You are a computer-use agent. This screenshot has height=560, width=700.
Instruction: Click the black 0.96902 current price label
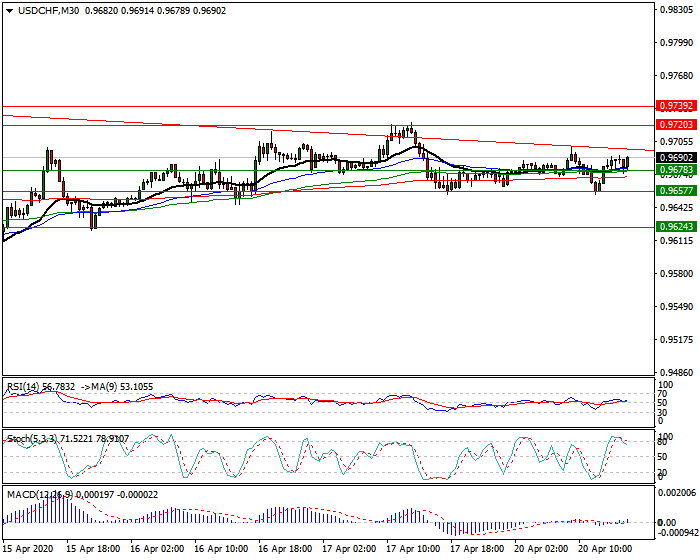[676, 157]
